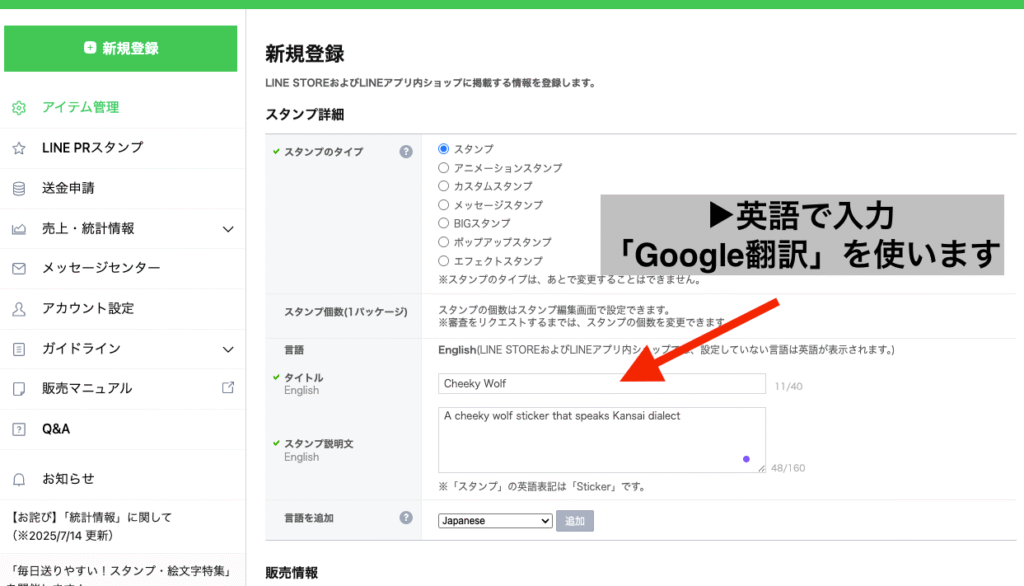Click the 48/160 character counter

788,468
